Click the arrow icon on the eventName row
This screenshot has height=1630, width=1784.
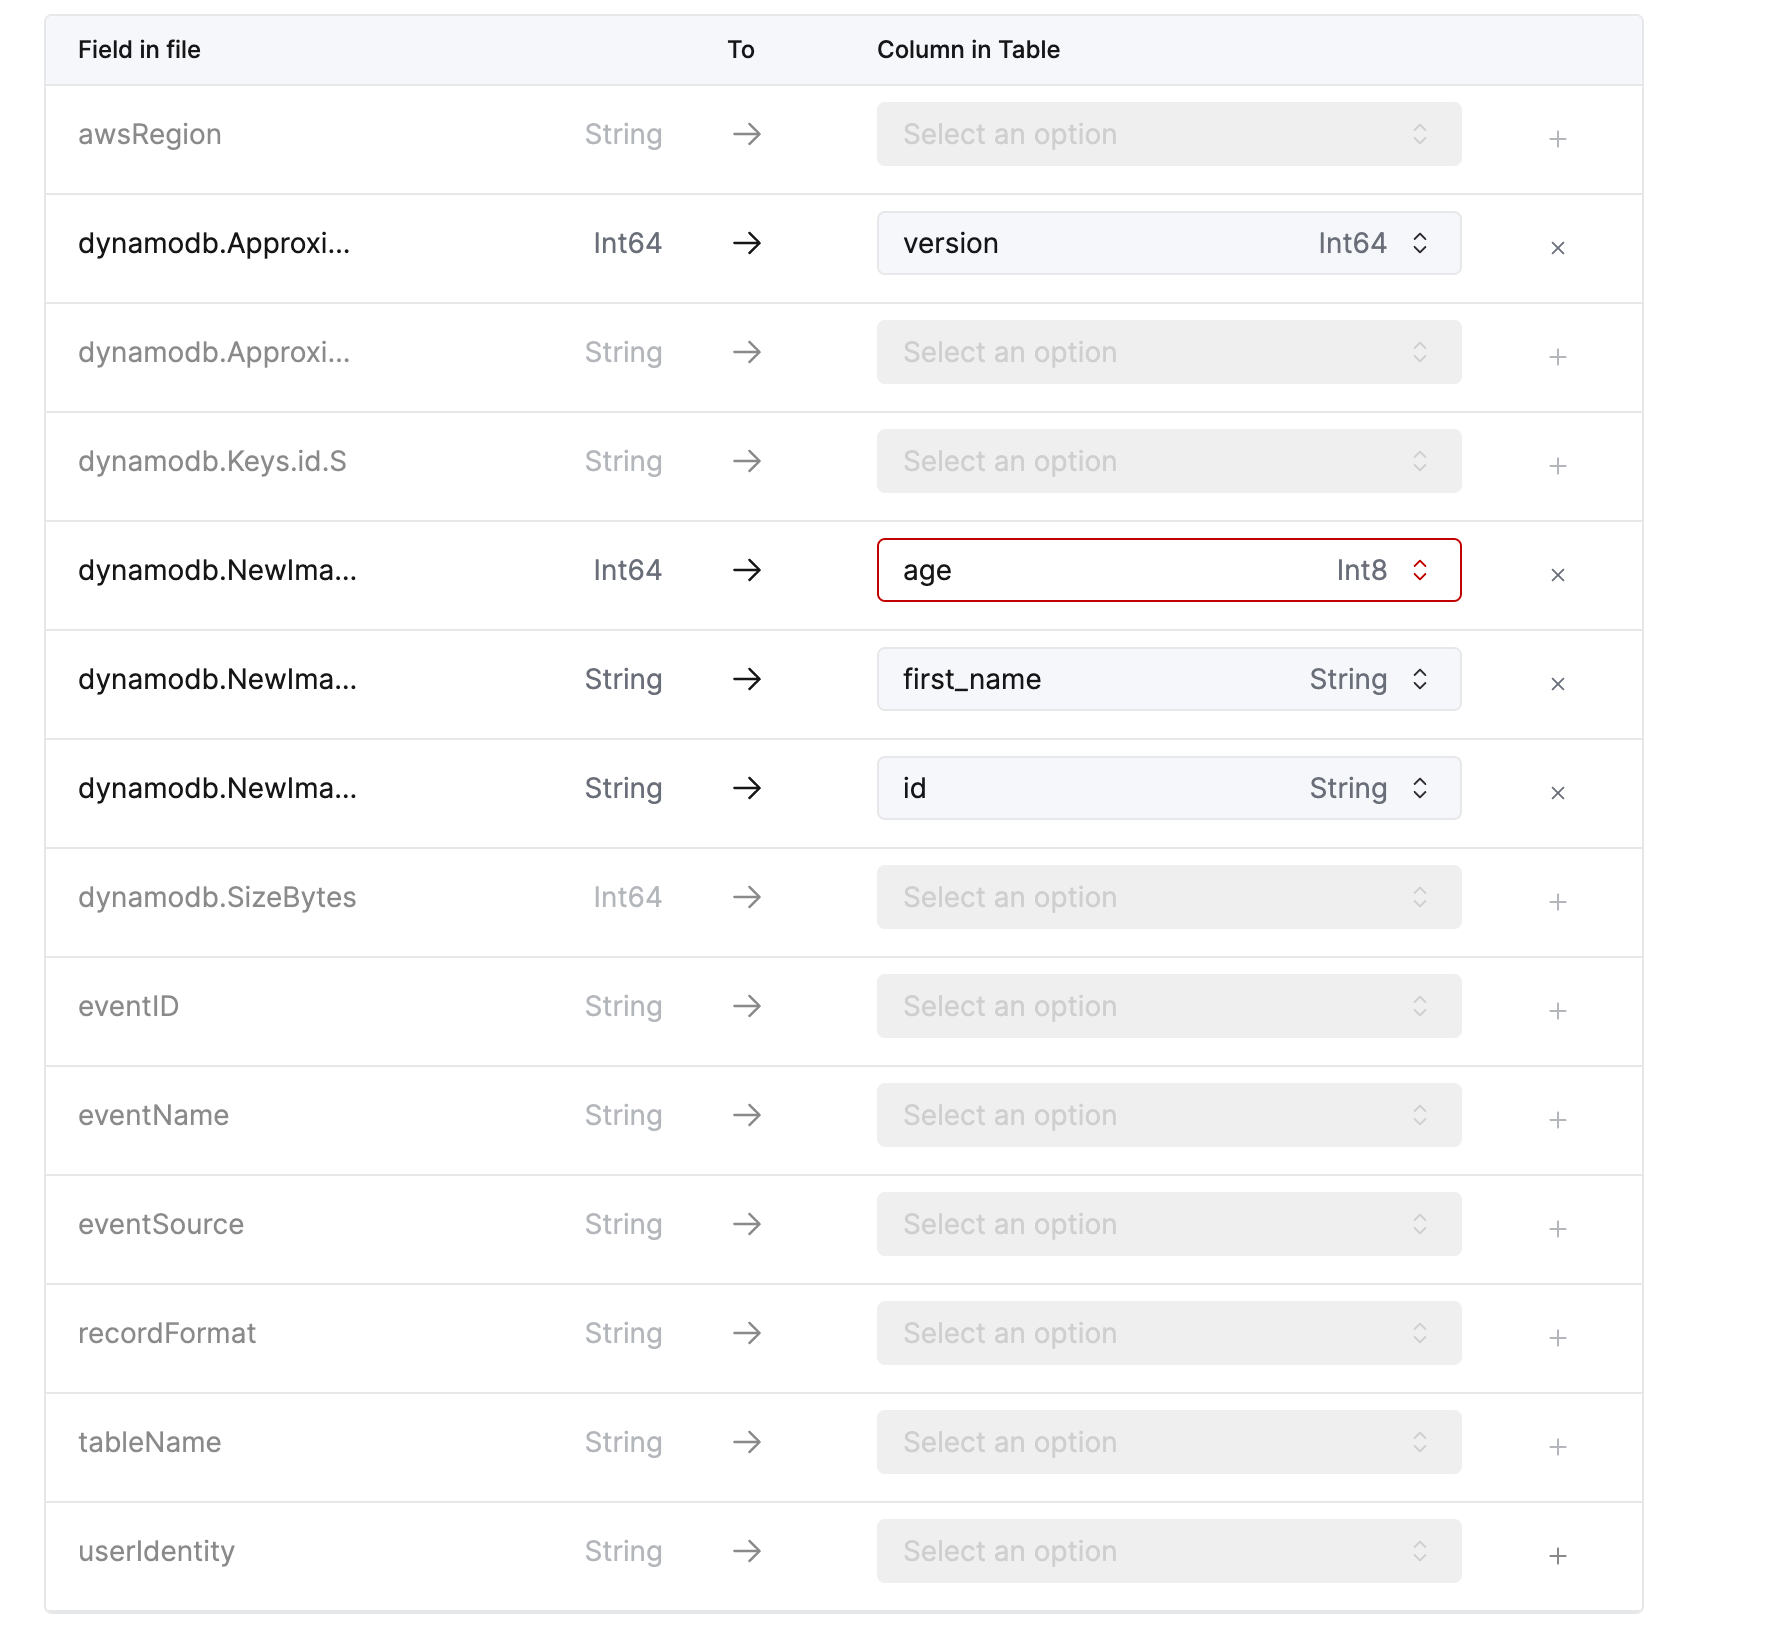coord(746,1116)
